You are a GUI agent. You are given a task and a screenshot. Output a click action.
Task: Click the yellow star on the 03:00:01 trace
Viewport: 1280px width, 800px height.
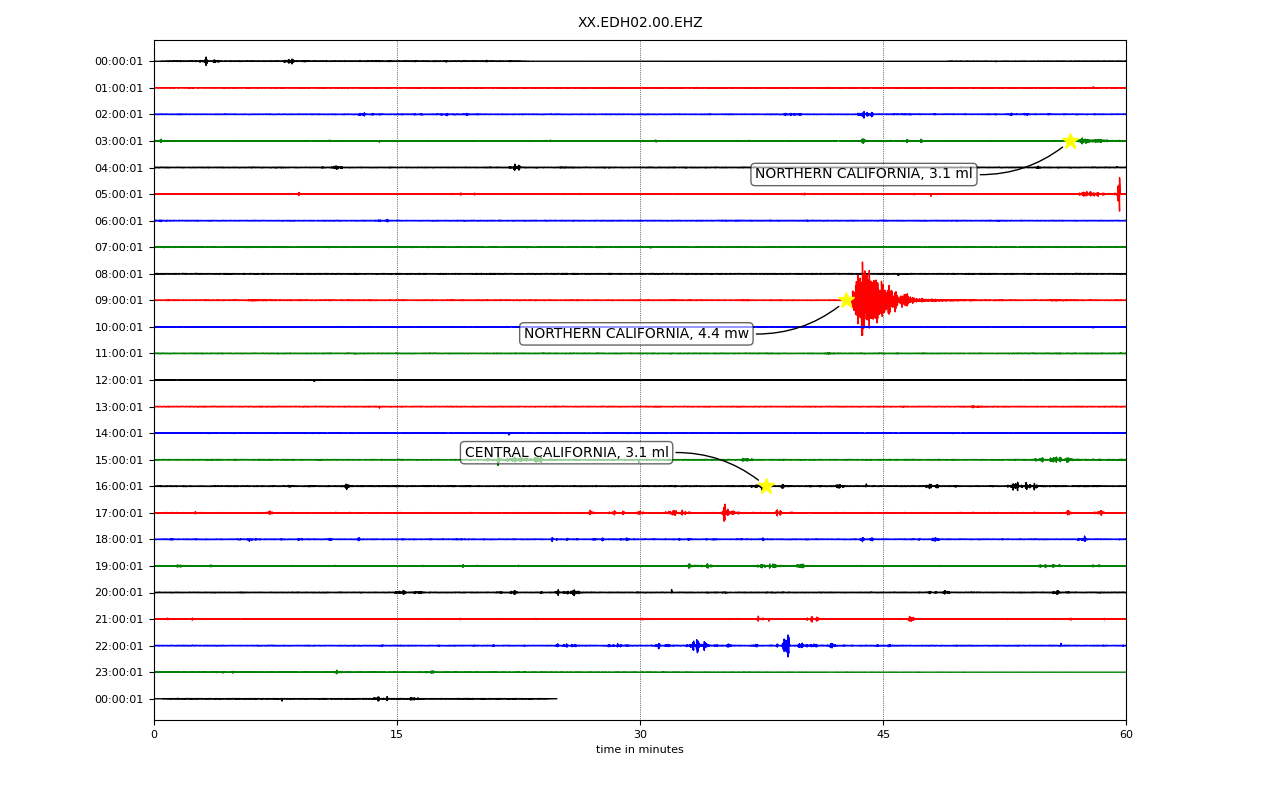click(x=1070, y=141)
